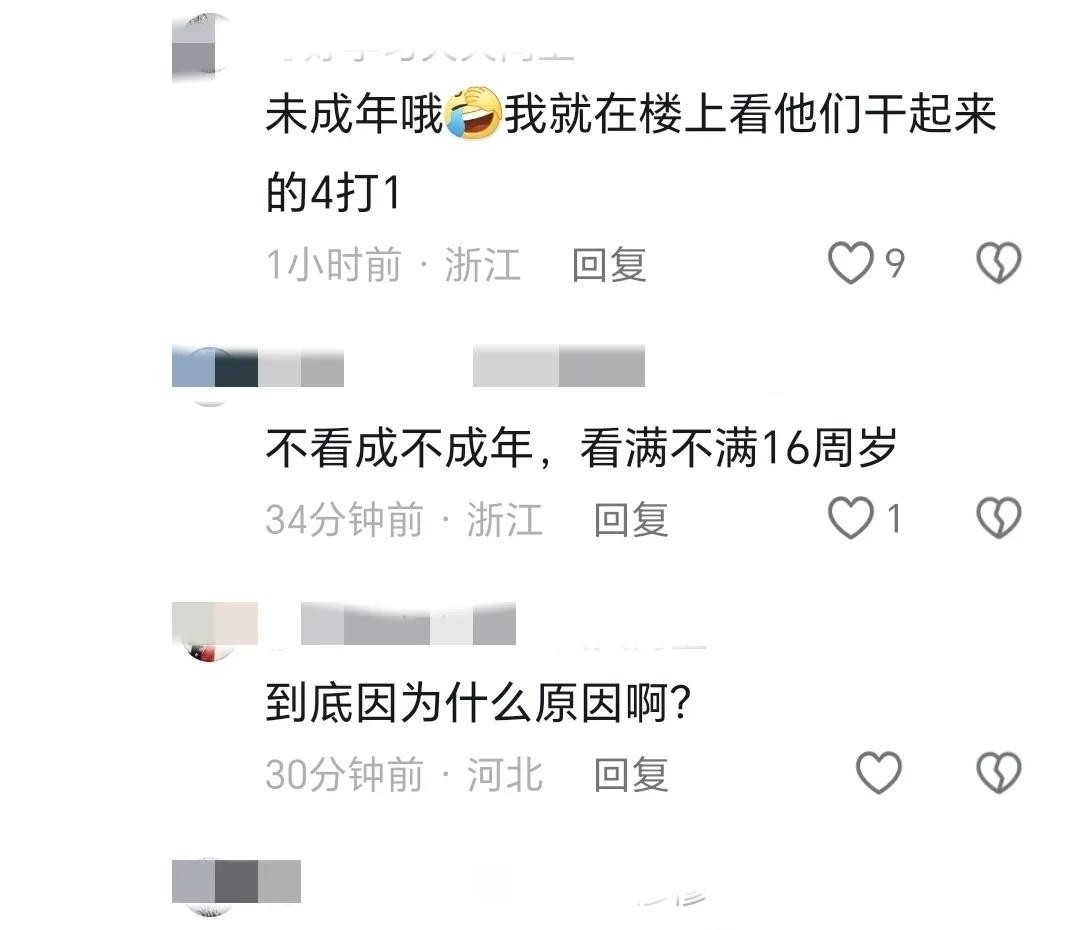Open blurred username tag beside second commenter
Viewport: 1080px width, 930px height.
pyautogui.click(x=559, y=366)
